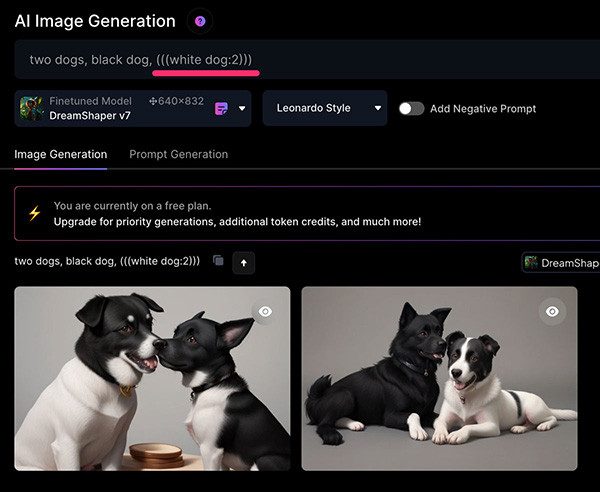Copy the prompt with the duplicate icon
Screen dimensions: 600x492
218,261
